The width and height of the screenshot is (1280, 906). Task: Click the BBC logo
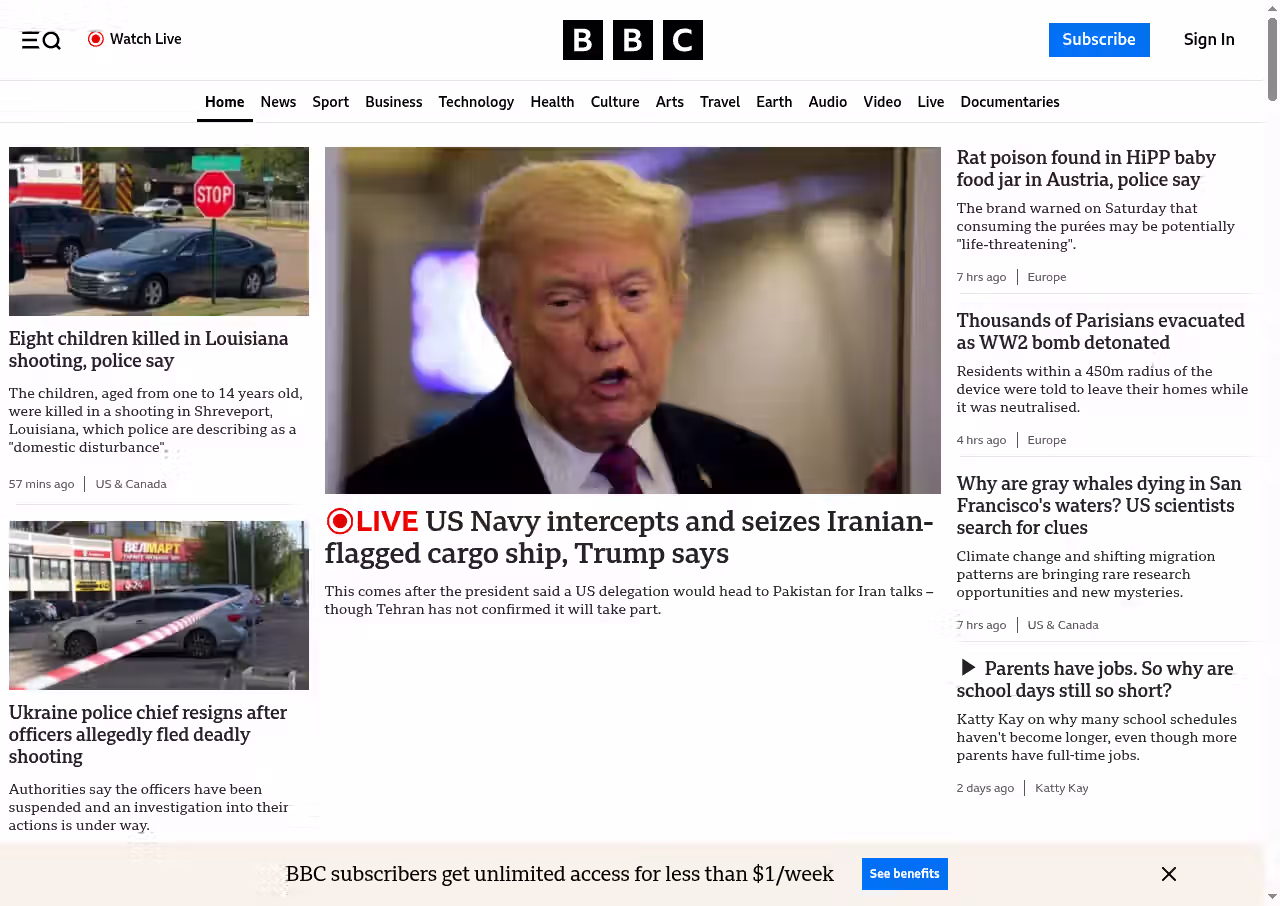pyautogui.click(x=632, y=40)
